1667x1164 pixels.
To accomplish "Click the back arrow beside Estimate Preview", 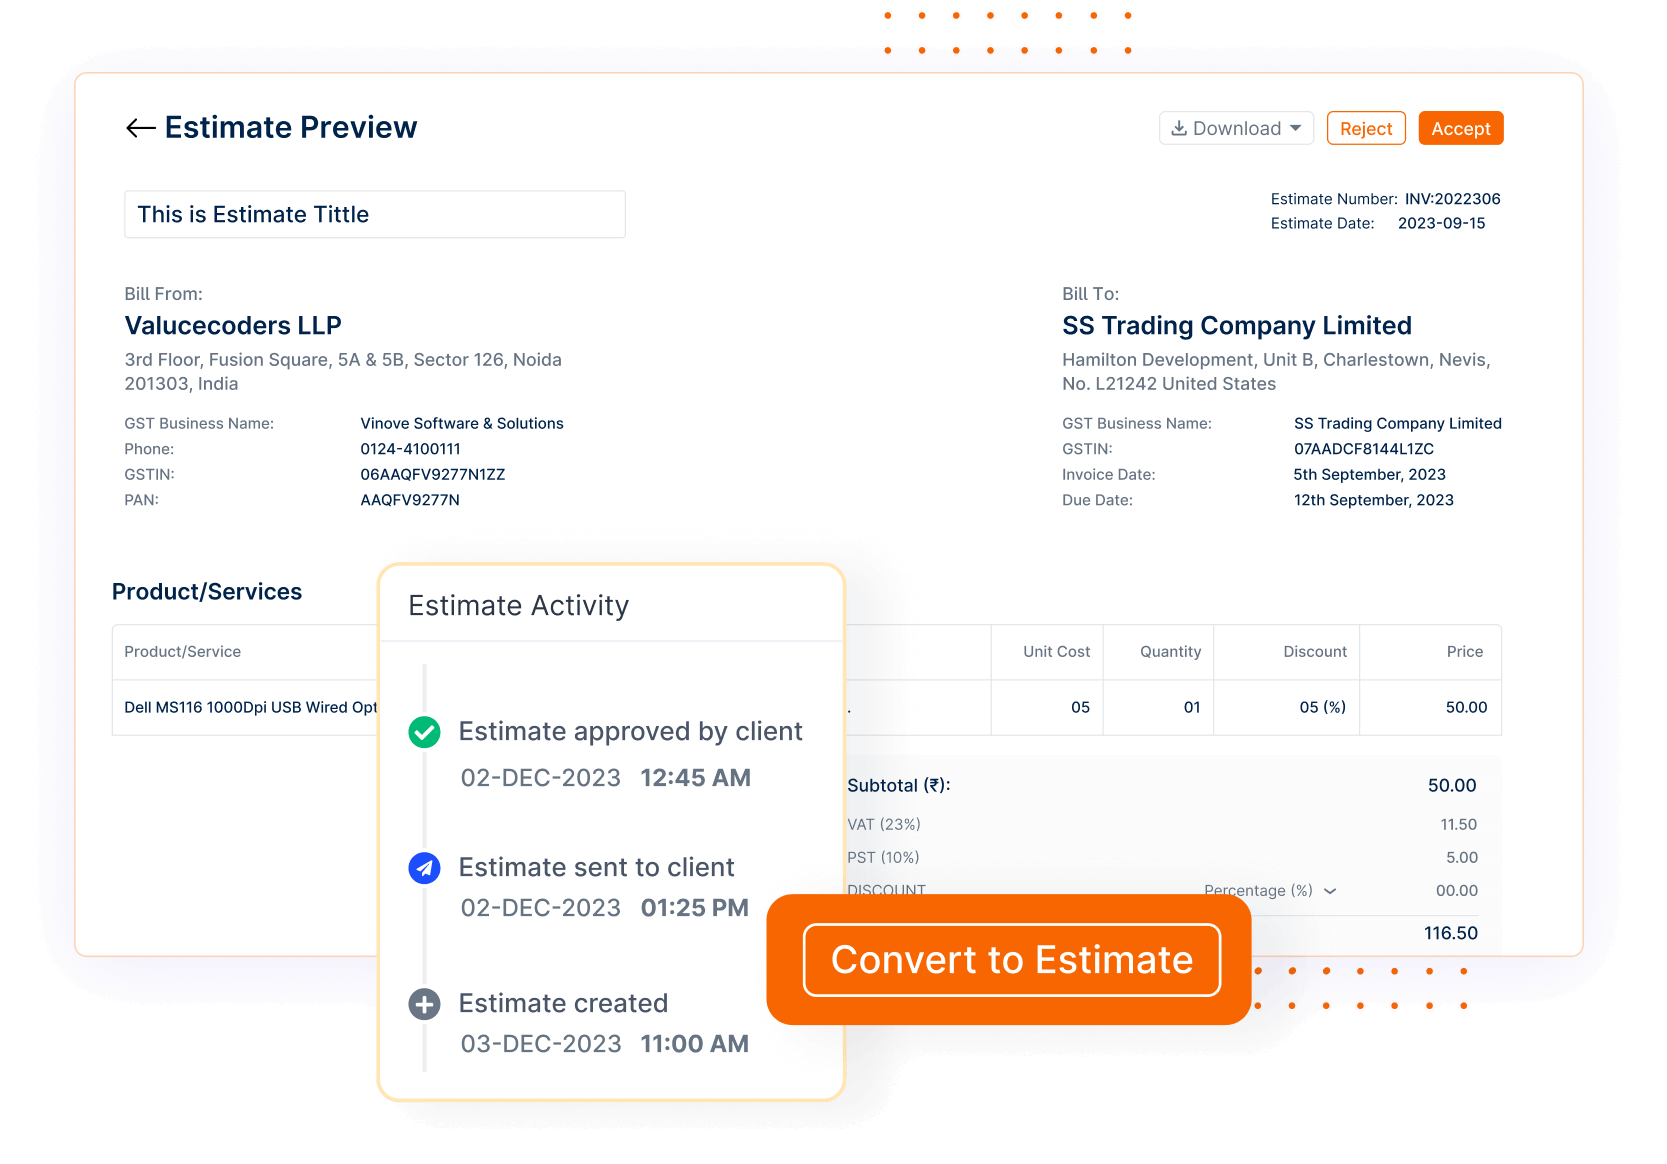I will coord(140,128).
